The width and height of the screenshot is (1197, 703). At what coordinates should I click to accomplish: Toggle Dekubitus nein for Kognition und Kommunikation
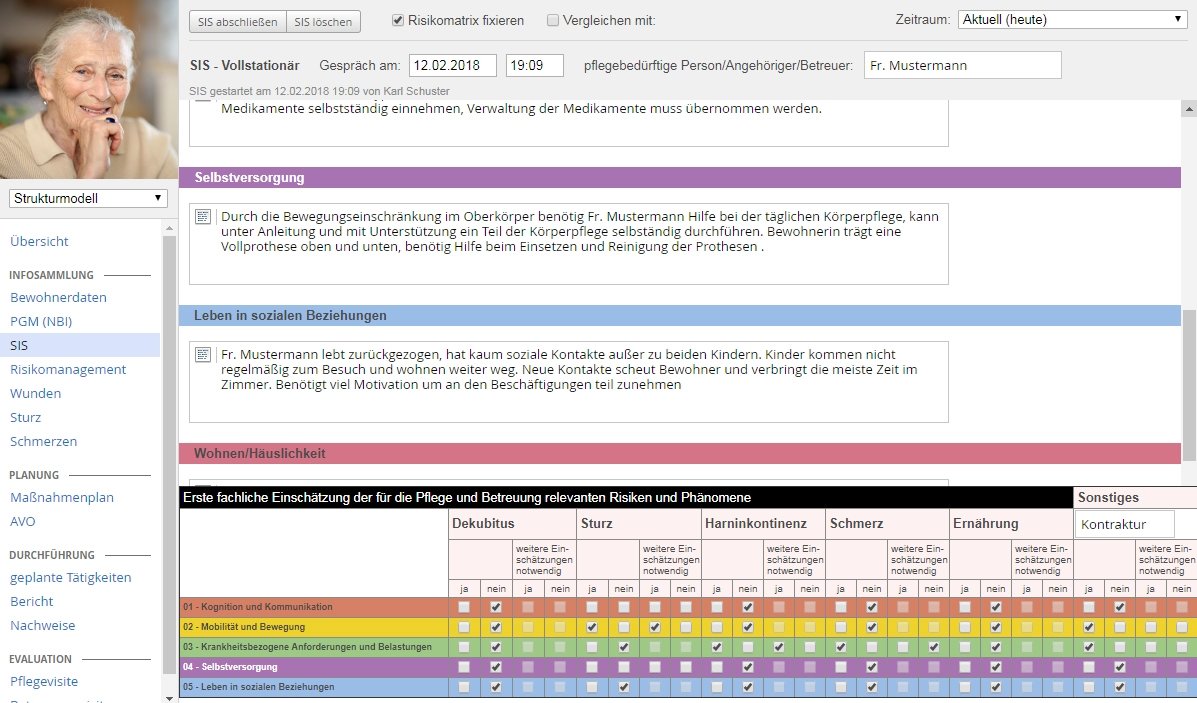pyautogui.click(x=496, y=607)
